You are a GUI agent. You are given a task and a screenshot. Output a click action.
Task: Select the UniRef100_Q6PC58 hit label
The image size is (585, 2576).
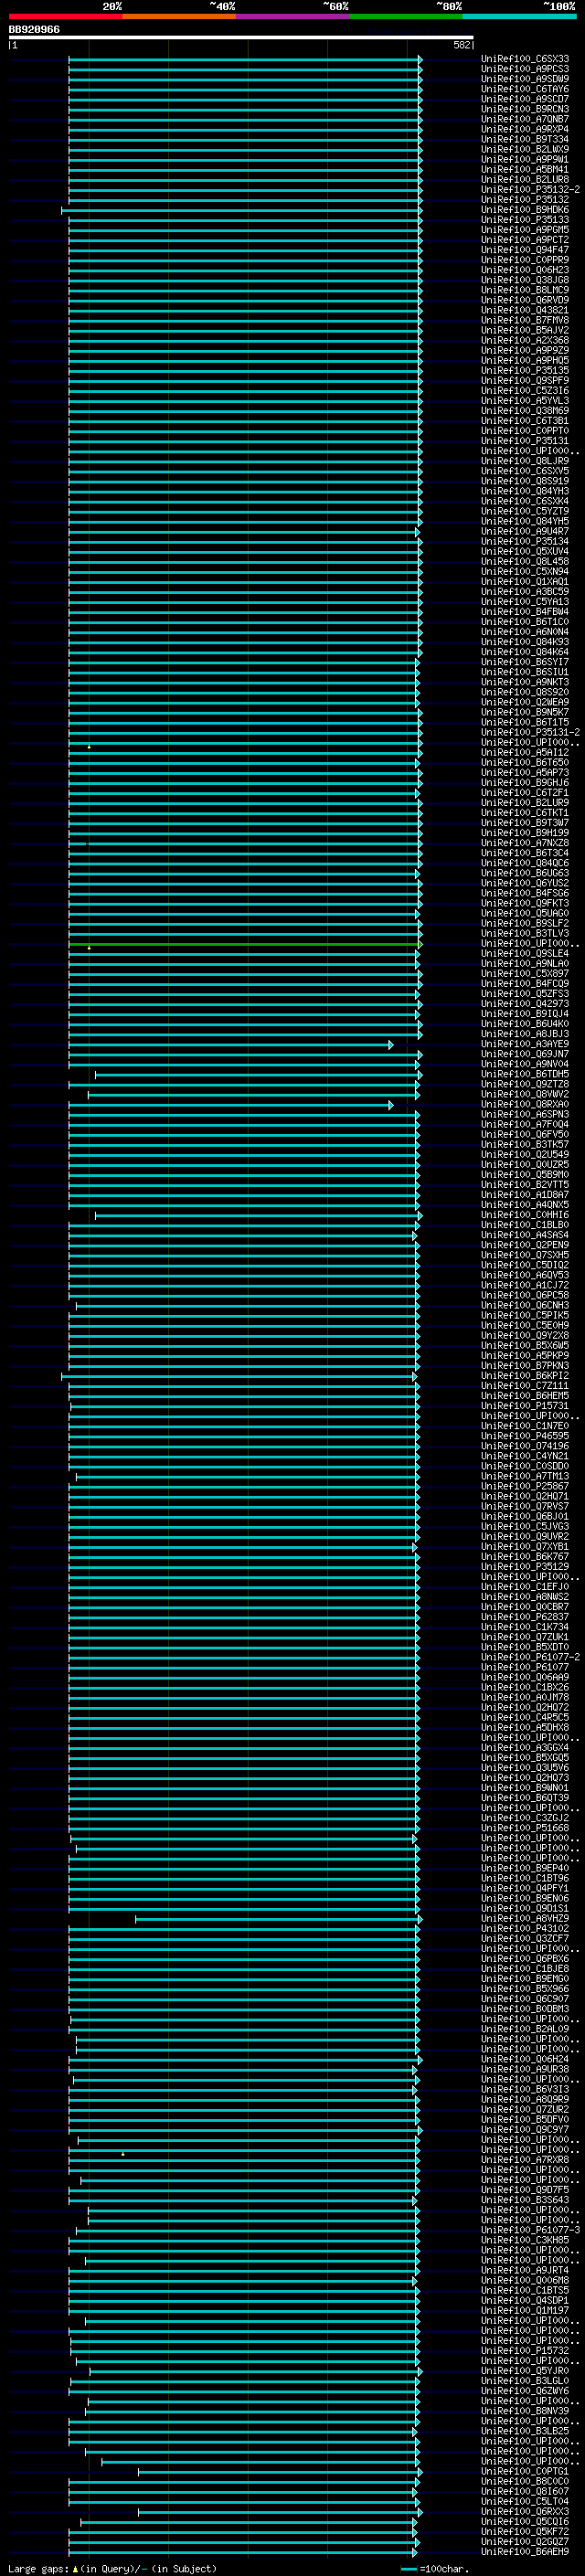525,1296
